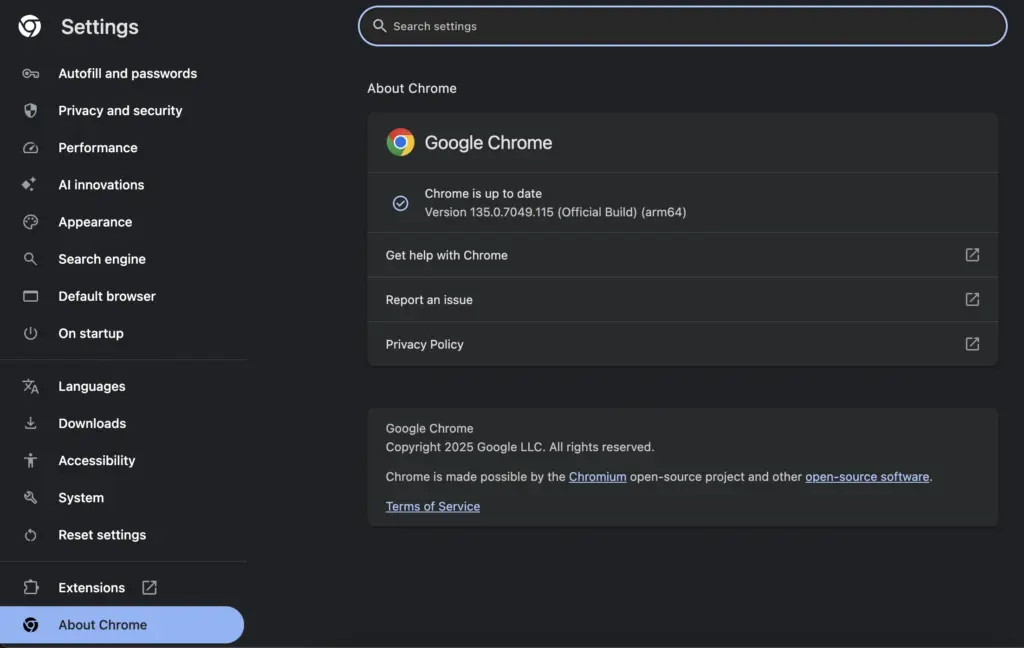This screenshot has height=648, width=1024.
Task: Click the Chrome logo beside Settings title
Action: [29, 26]
